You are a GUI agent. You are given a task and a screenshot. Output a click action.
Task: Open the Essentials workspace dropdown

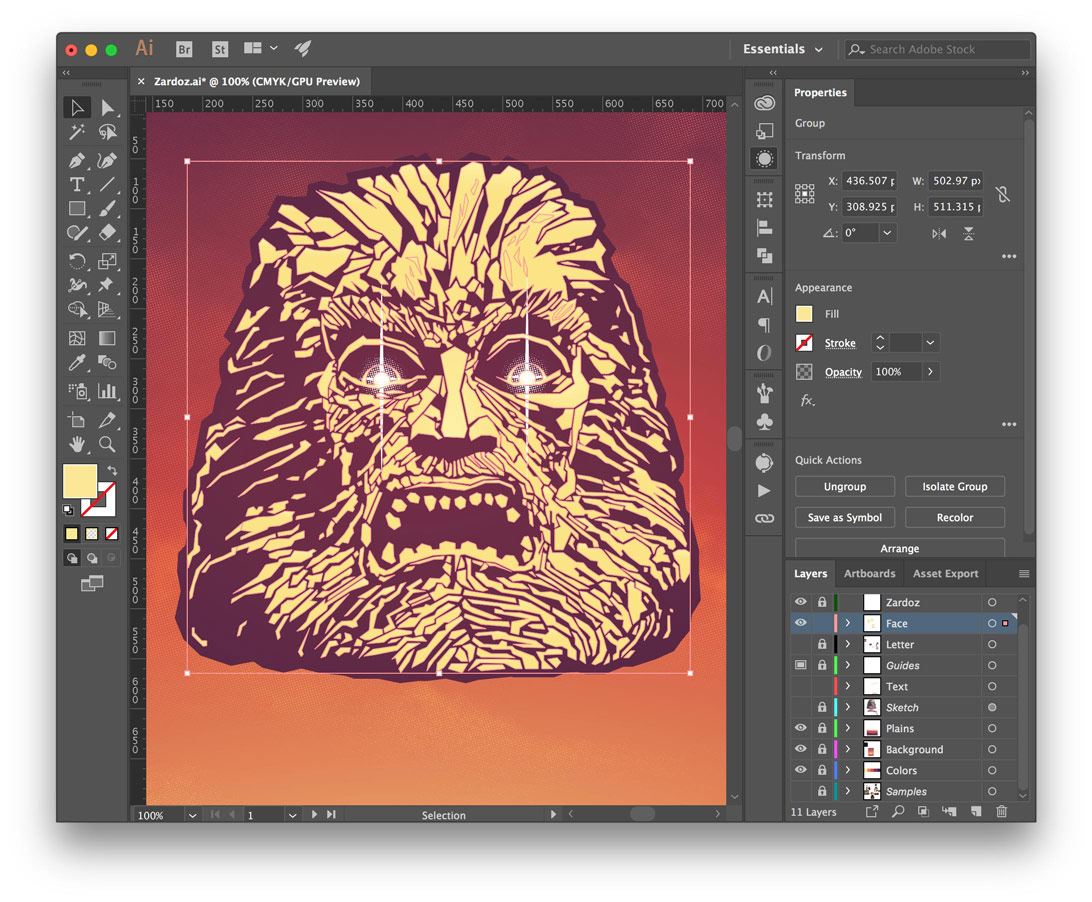coord(783,49)
